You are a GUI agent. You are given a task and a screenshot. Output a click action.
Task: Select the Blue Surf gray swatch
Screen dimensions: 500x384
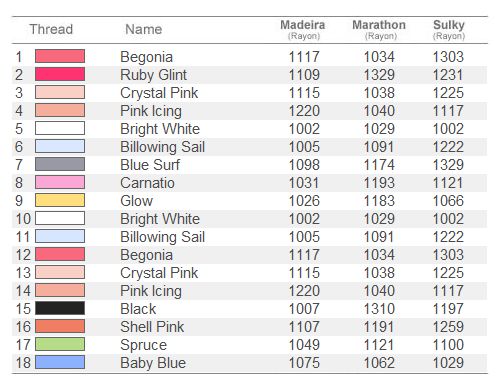(60, 164)
